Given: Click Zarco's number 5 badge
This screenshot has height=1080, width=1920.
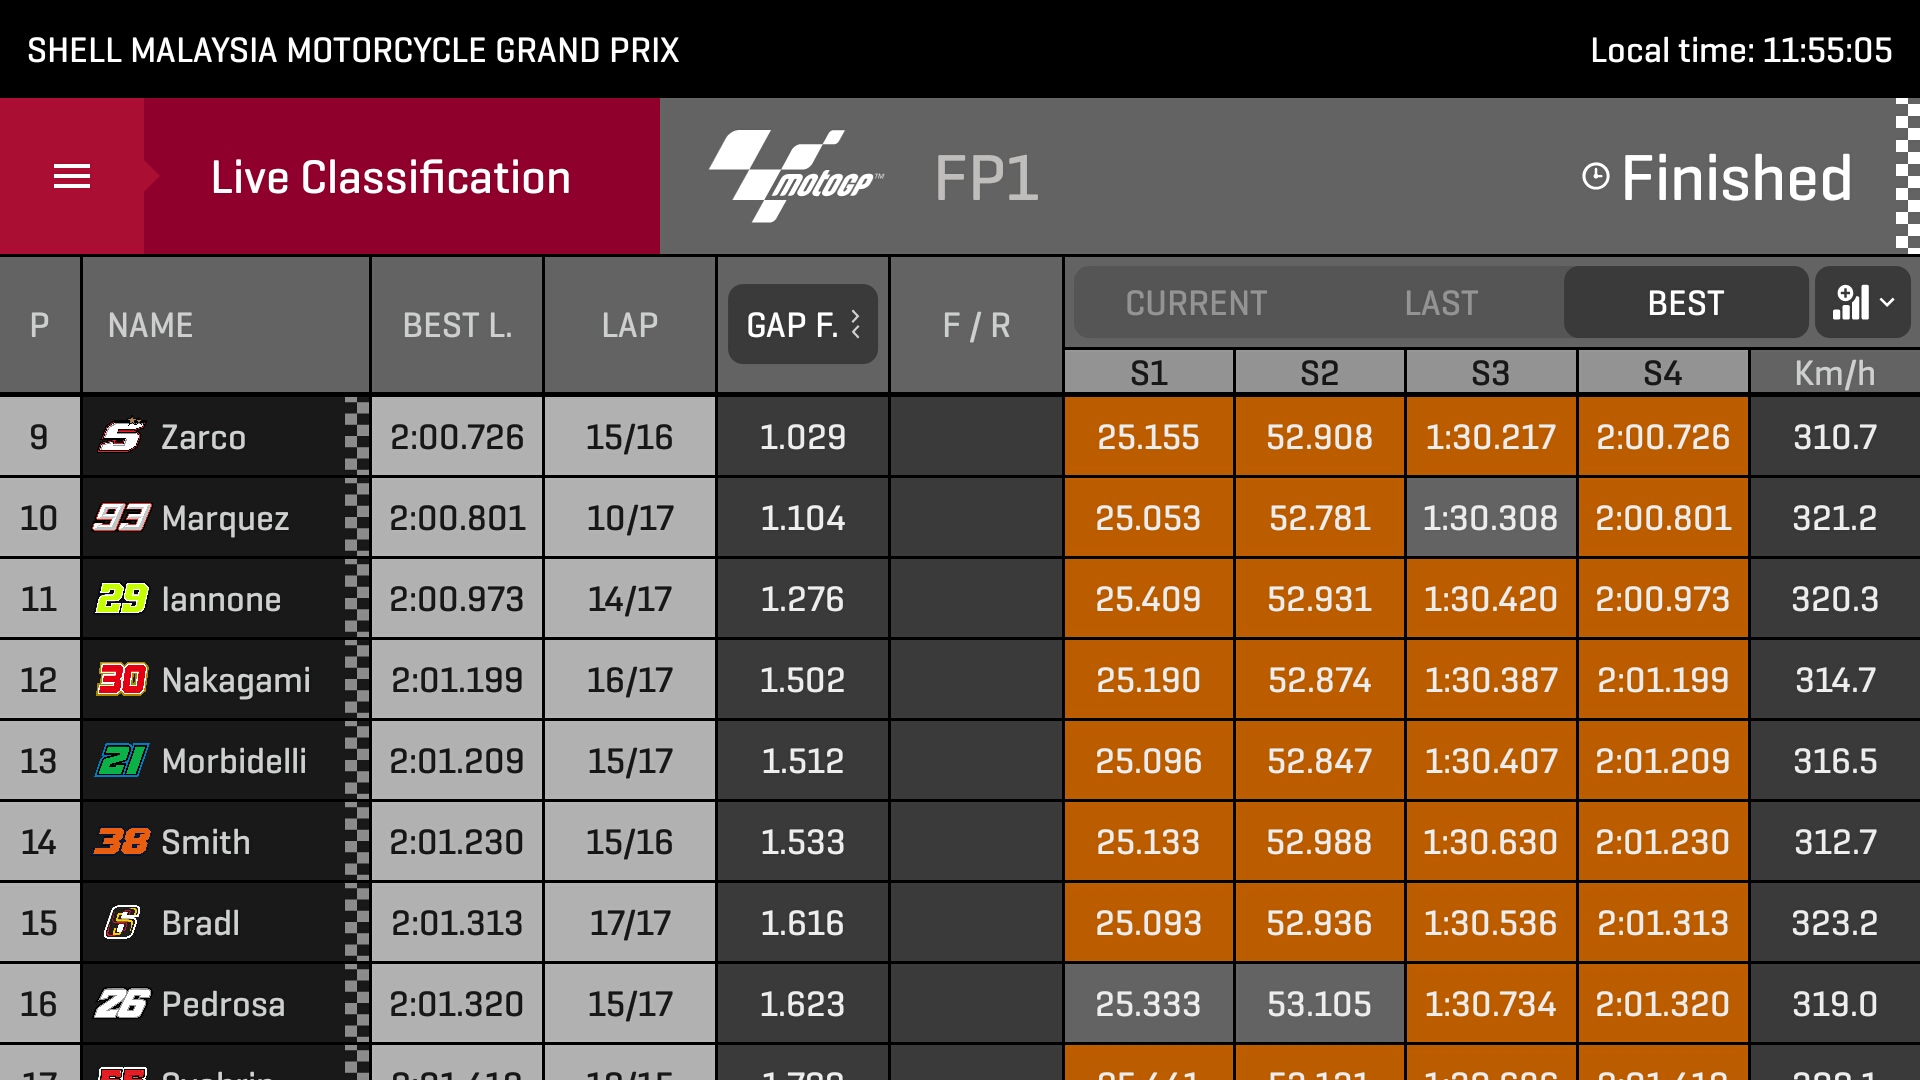Looking at the screenshot, I should [x=121, y=436].
